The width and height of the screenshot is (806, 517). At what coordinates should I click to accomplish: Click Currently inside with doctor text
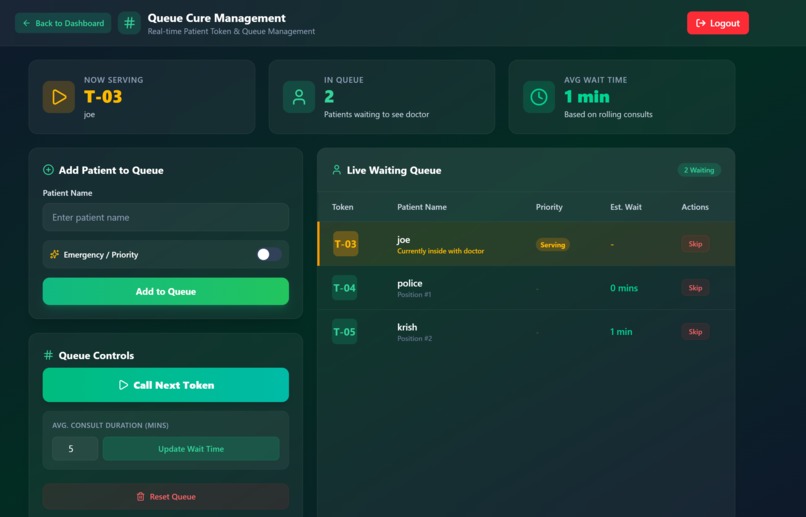click(441, 251)
